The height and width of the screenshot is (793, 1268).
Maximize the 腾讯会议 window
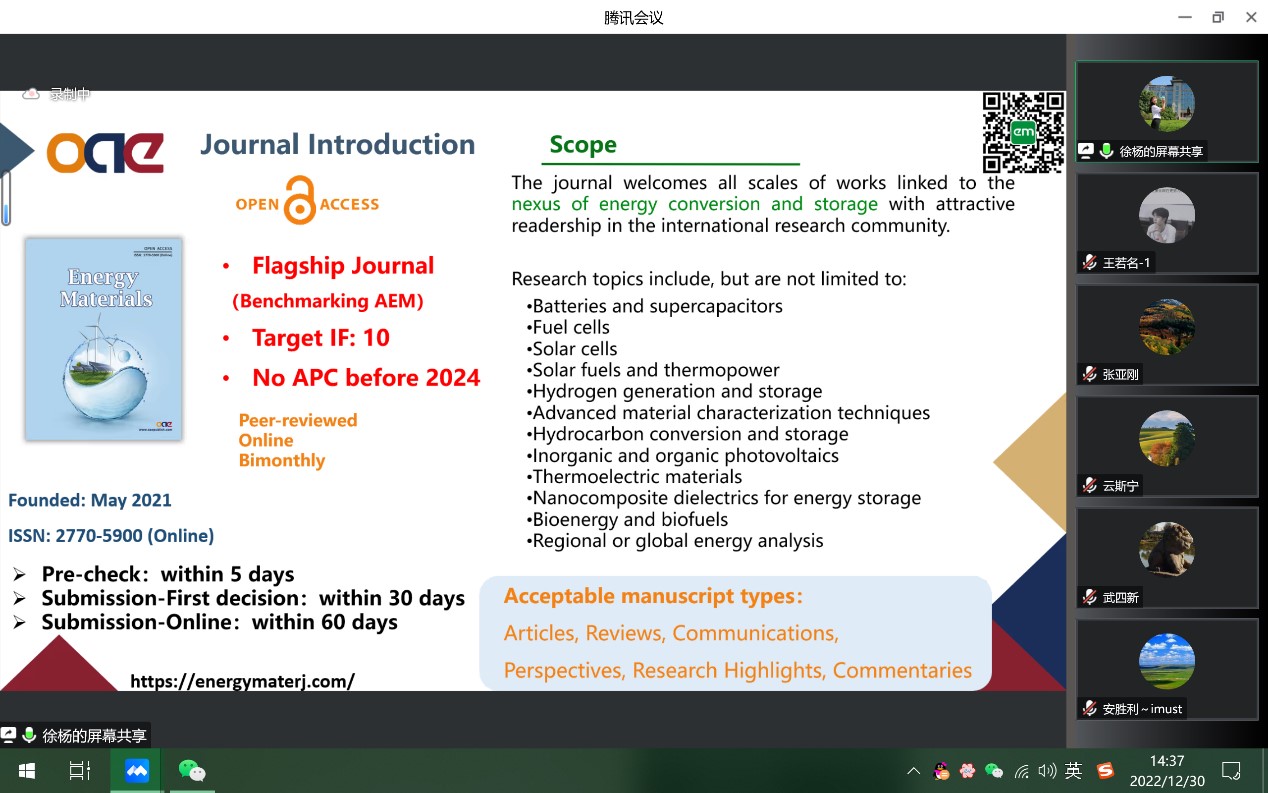[1218, 17]
